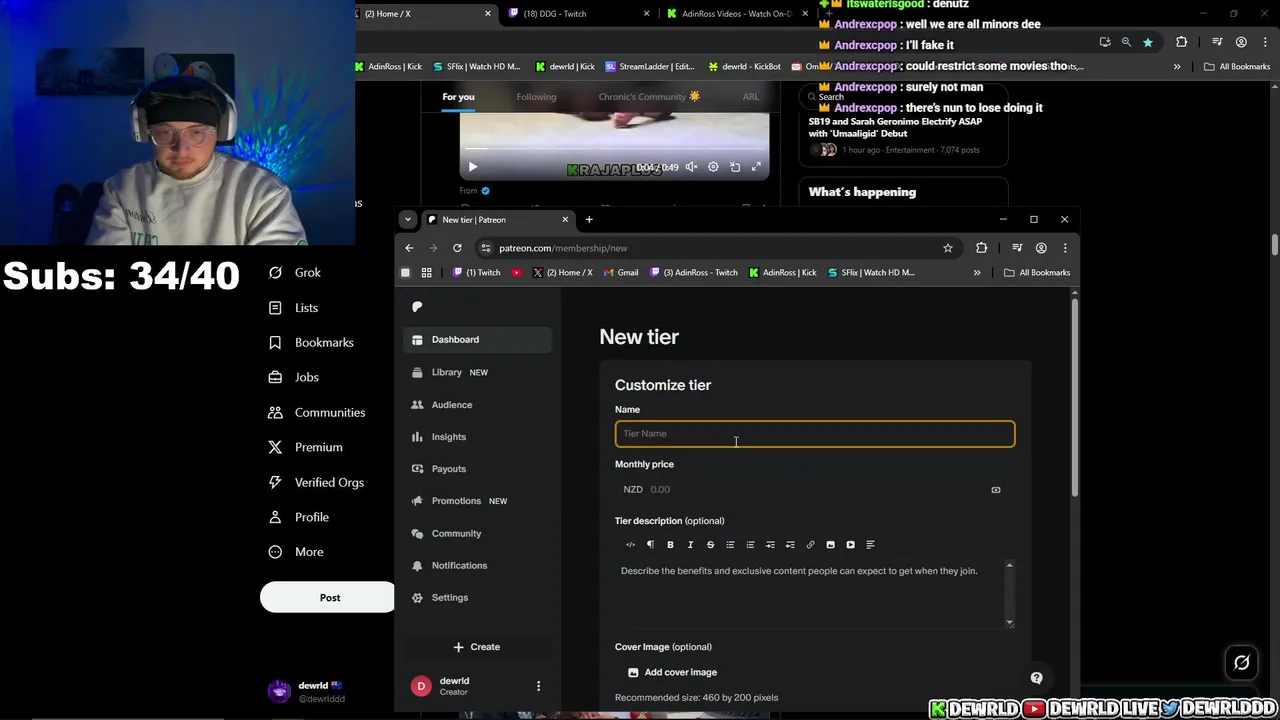
Task: Click the Tier Name input field
Action: click(x=815, y=434)
